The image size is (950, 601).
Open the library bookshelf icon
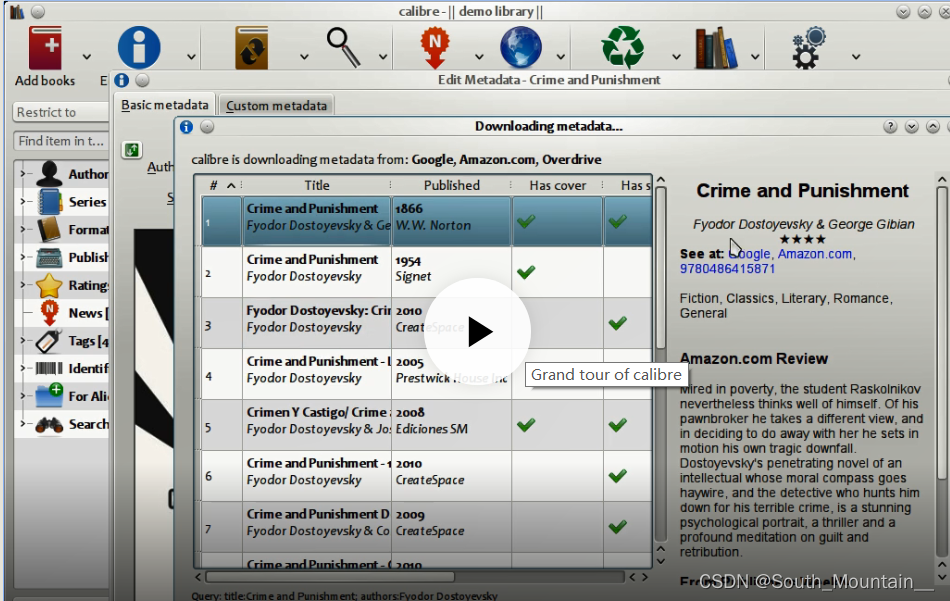tap(716, 47)
